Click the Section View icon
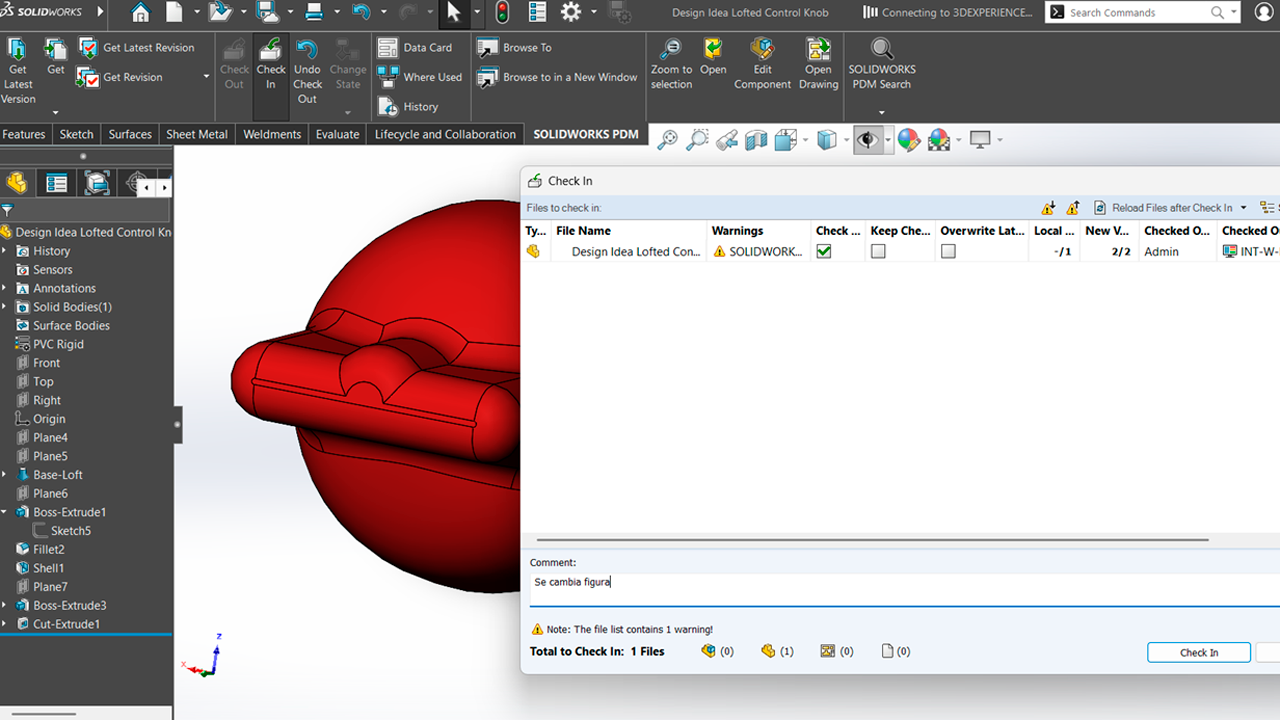Screen dimensions: 1280x720 click(756, 140)
